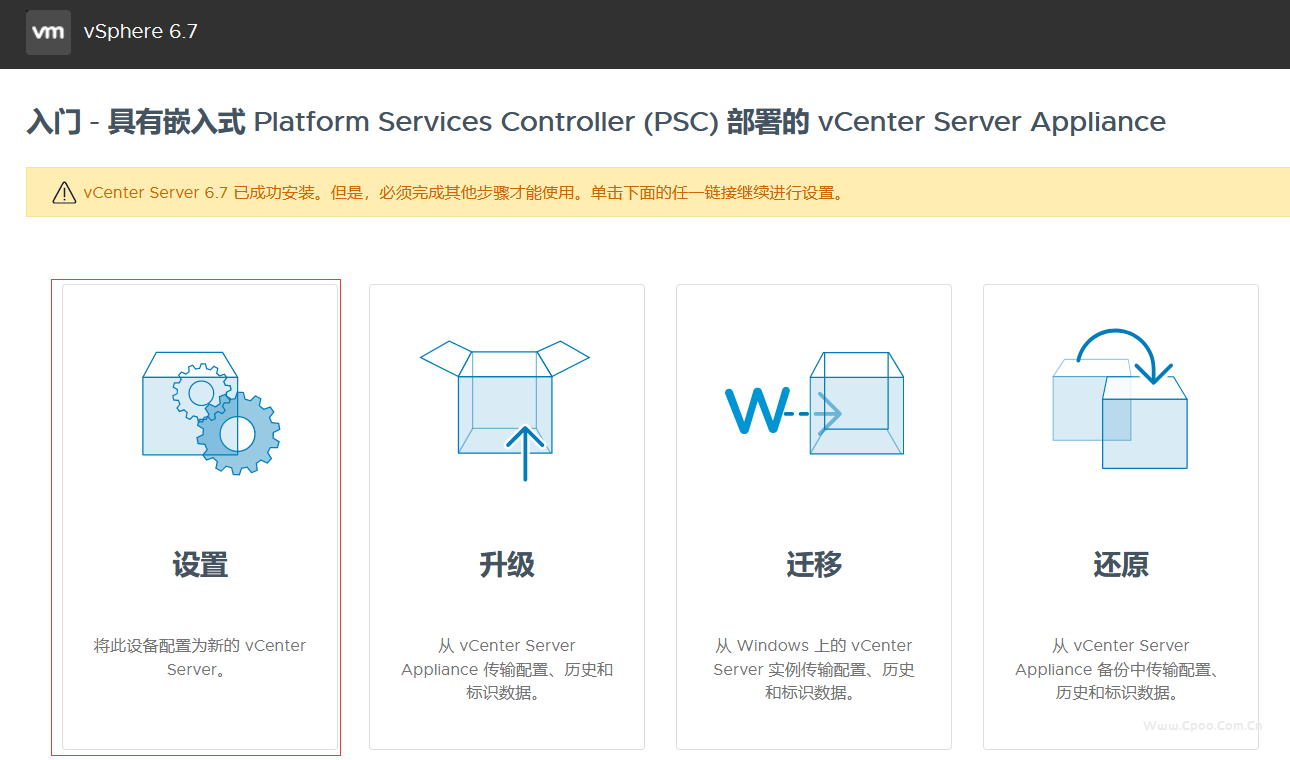
Task: Select the 迁移 card title
Action: [814, 565]
